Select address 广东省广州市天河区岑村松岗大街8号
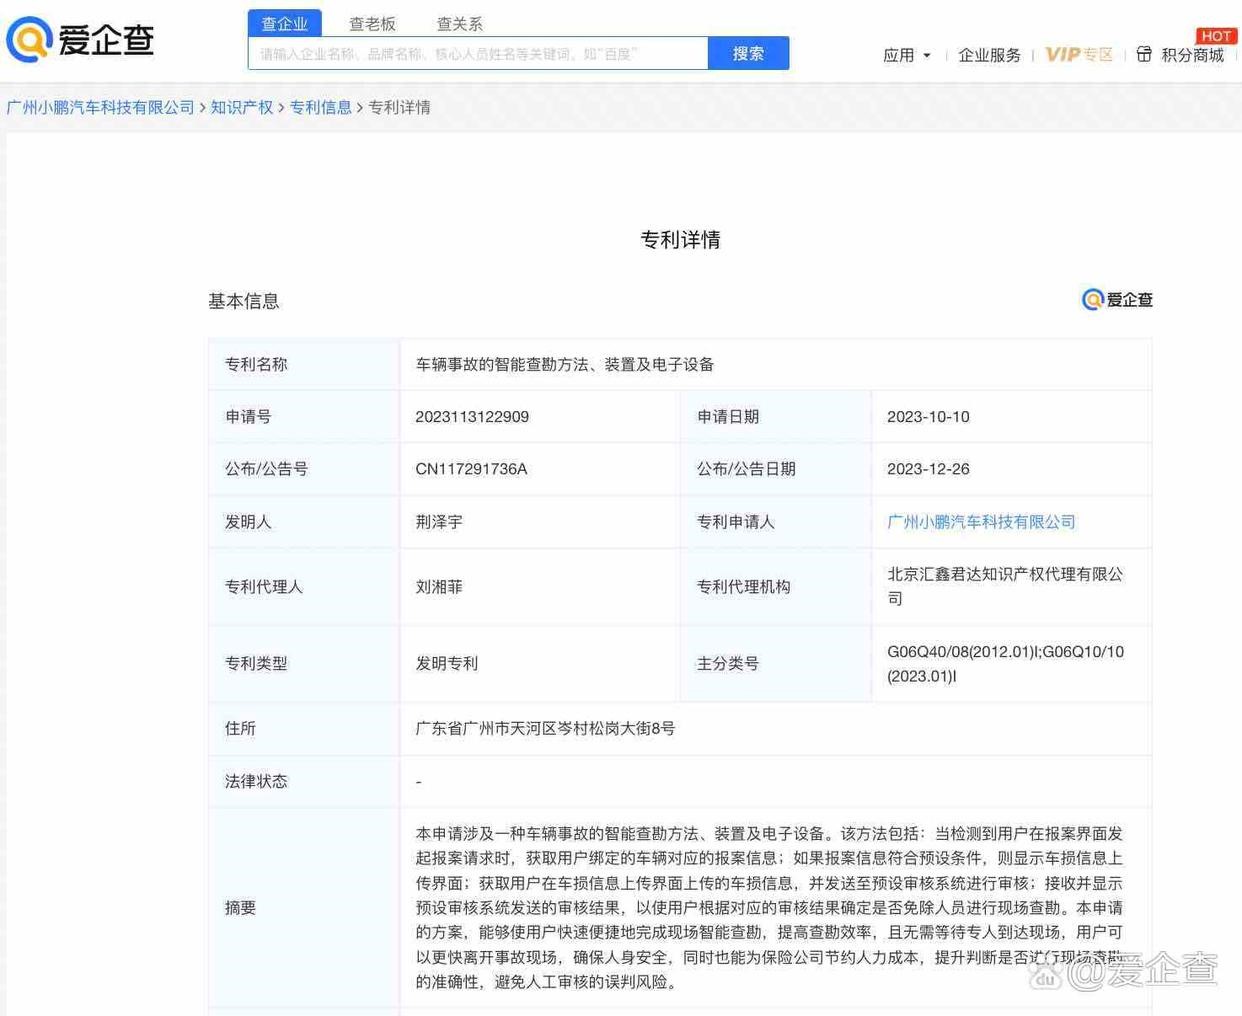Viewport: 1242px width, 1016px height. (545, 729)
